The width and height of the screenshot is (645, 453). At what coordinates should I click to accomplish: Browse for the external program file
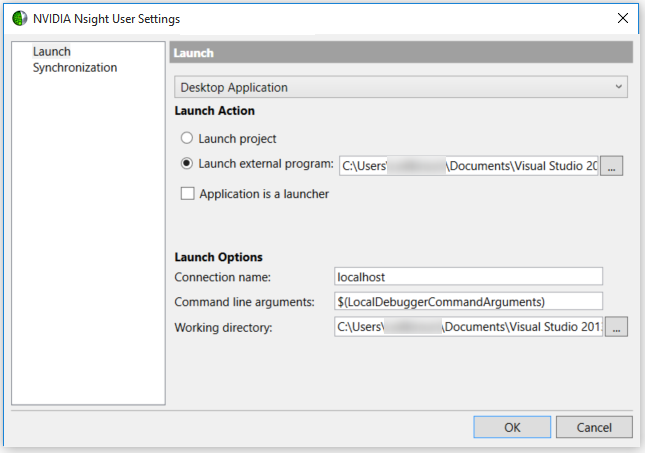point(611,166)
